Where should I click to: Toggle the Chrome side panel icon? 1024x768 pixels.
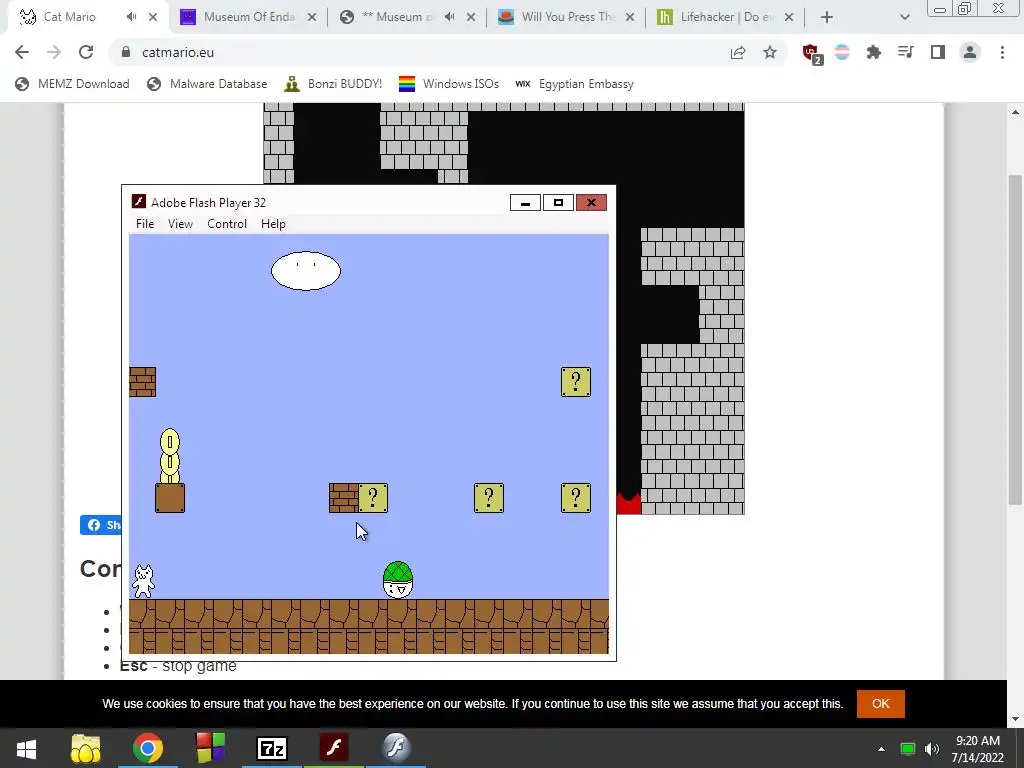[x=938, y=52]
